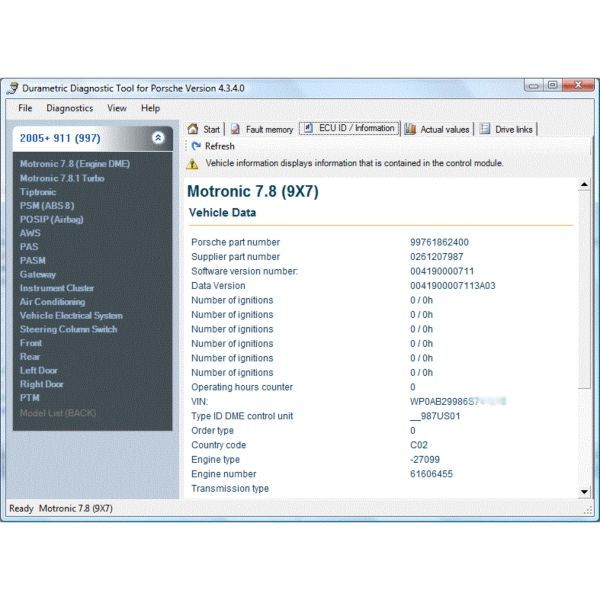Open the Diagnostics menu
The width and height of the screenshot is (600, 600).
coord(69,108)
